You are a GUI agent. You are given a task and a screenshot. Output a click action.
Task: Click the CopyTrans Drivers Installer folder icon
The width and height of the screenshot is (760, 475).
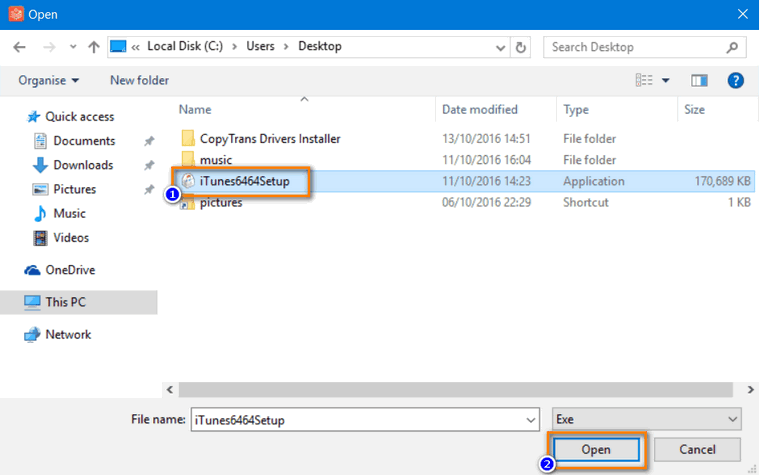click(188, 138)
